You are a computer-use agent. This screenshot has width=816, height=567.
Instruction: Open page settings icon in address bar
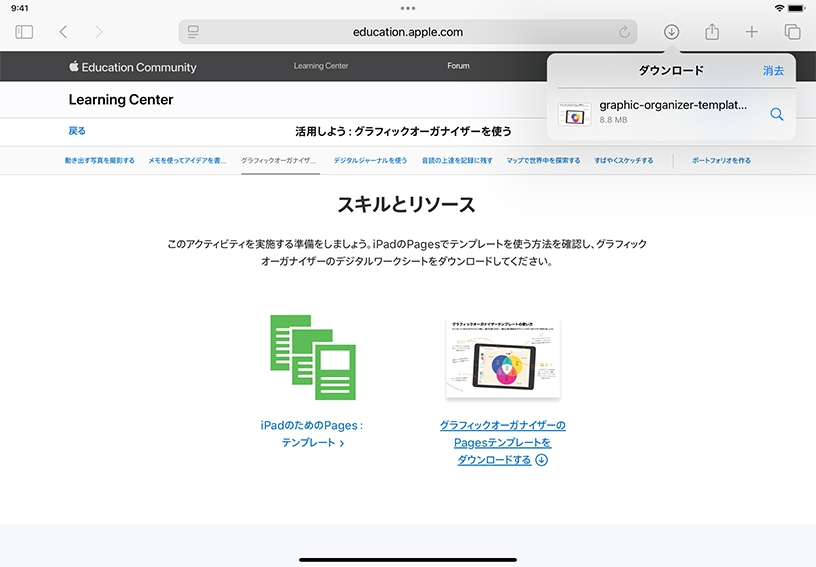(193, 32)
